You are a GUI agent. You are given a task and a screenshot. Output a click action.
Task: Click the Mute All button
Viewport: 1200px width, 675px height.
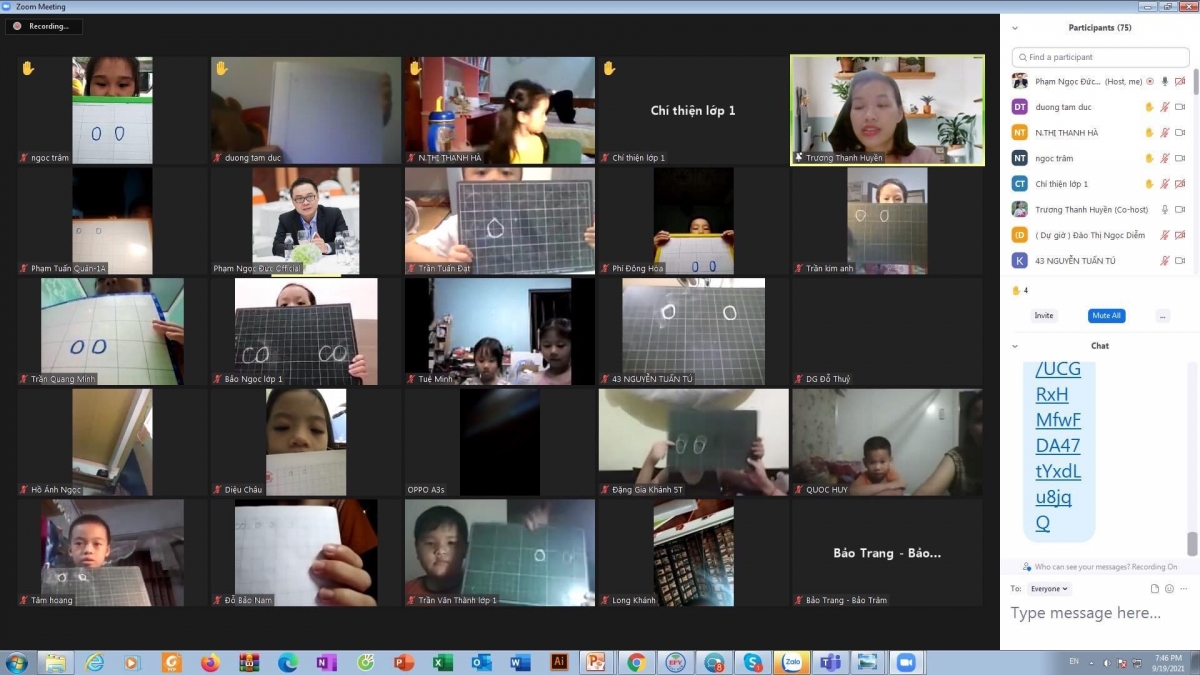pyautogui.click(x=1106, y=316)
